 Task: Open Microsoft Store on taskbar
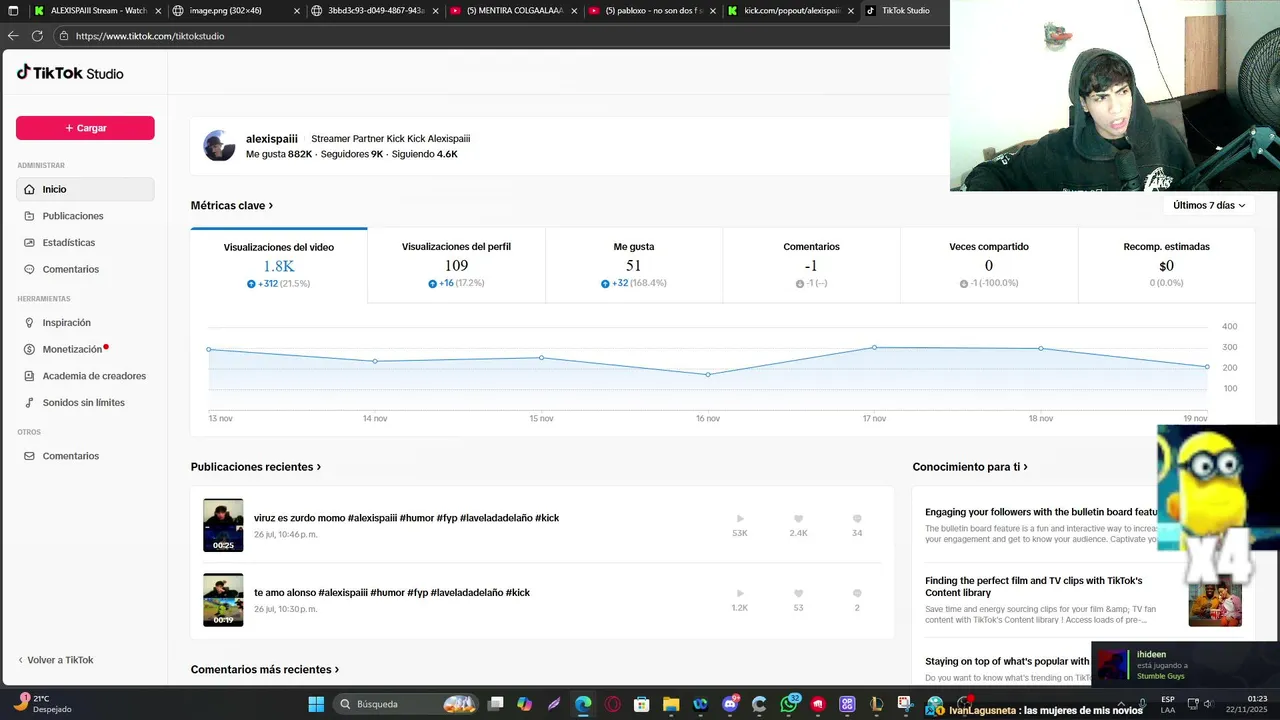point(642,704)
